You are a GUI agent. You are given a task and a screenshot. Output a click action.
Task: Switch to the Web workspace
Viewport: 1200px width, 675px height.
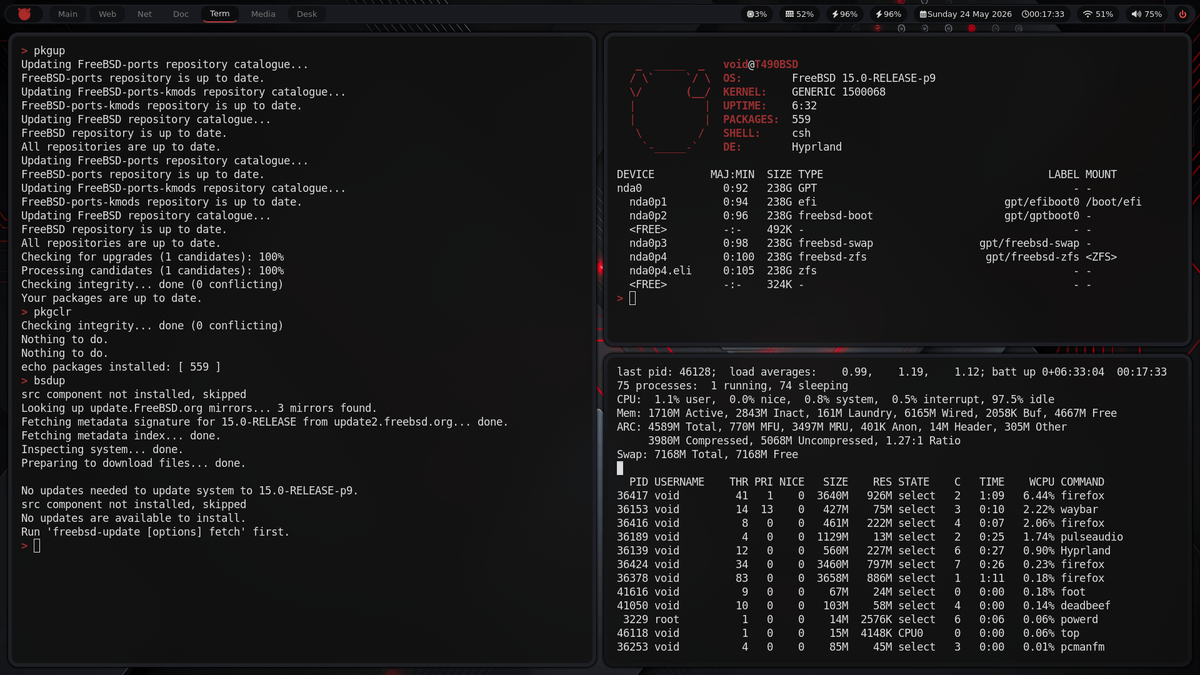pos(107,14)
